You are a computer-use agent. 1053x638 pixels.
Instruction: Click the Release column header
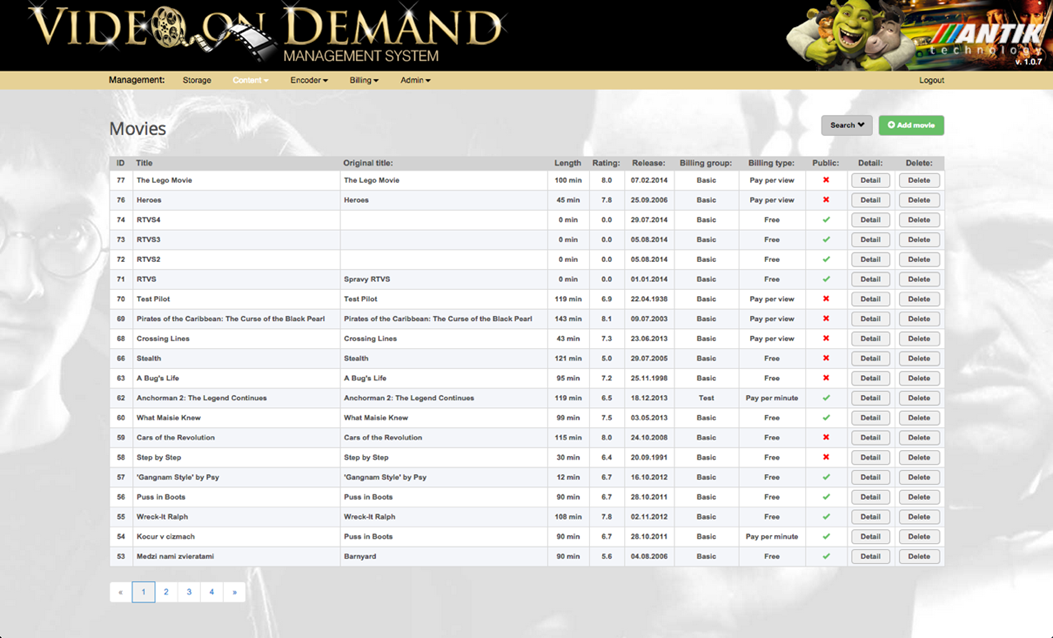648,163
